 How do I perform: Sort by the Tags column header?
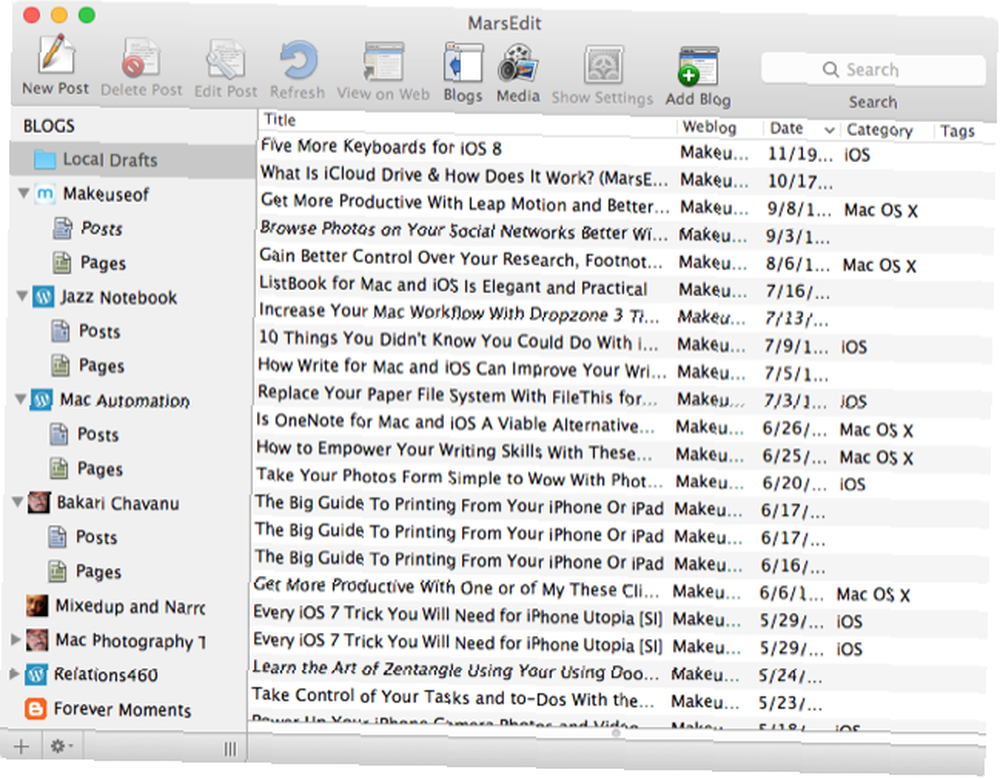[957, 131]
